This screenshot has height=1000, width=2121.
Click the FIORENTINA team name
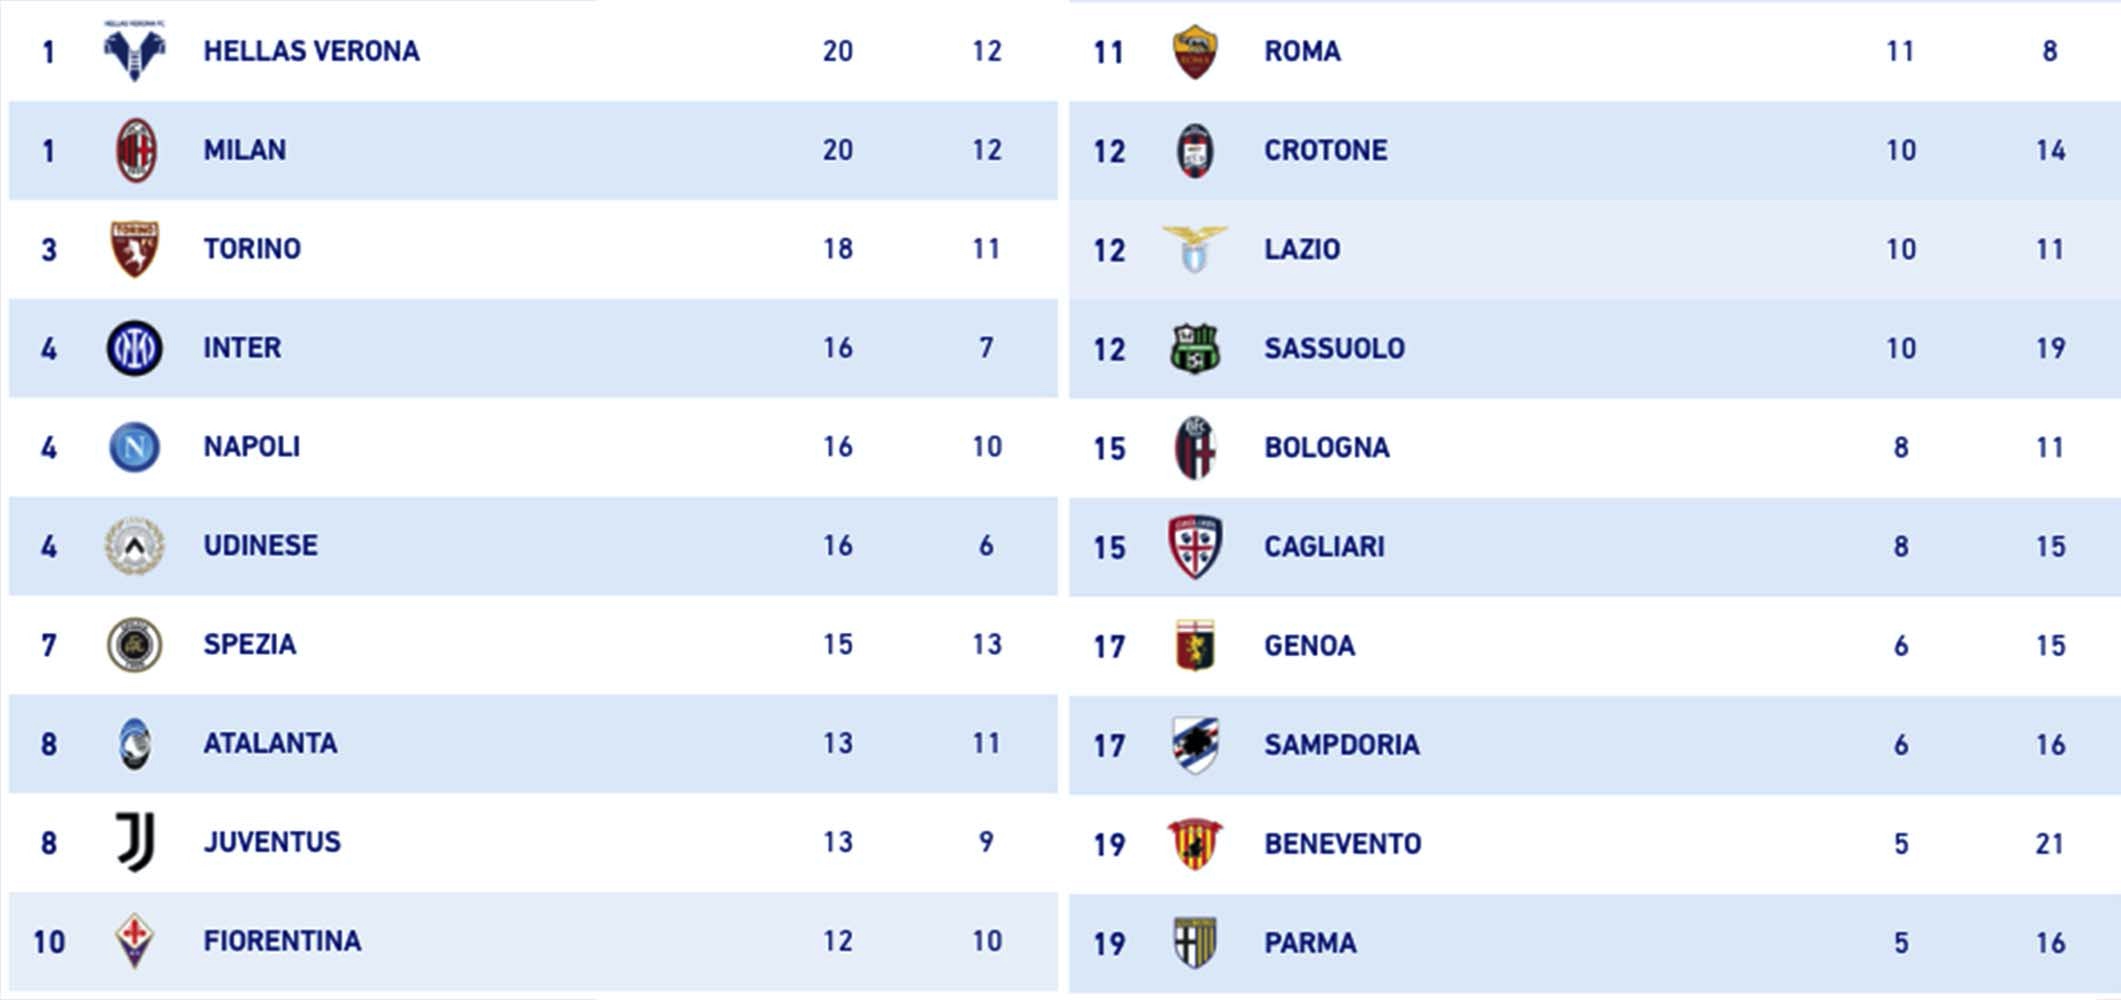click(282, 942)
